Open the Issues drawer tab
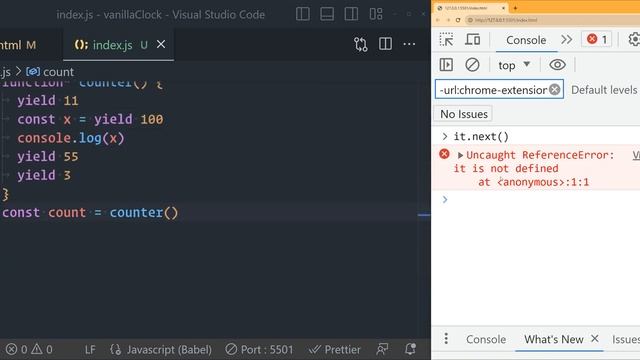The image size is (640, 360). (x=626, y=339)
